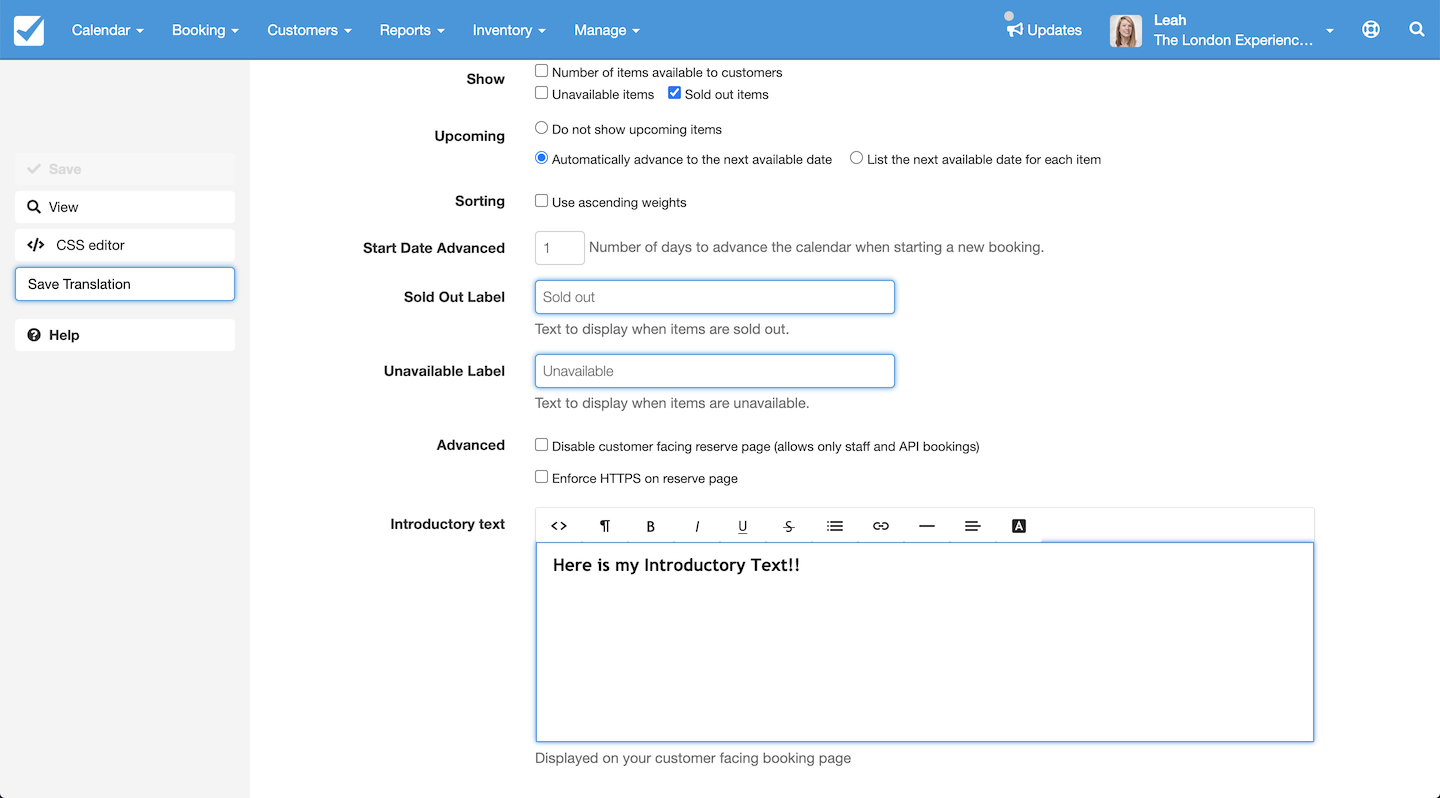The height and width of the screenshot is (798, 1440).
Task: Open the Calendar dropdown menu
Action: (108, 30)
